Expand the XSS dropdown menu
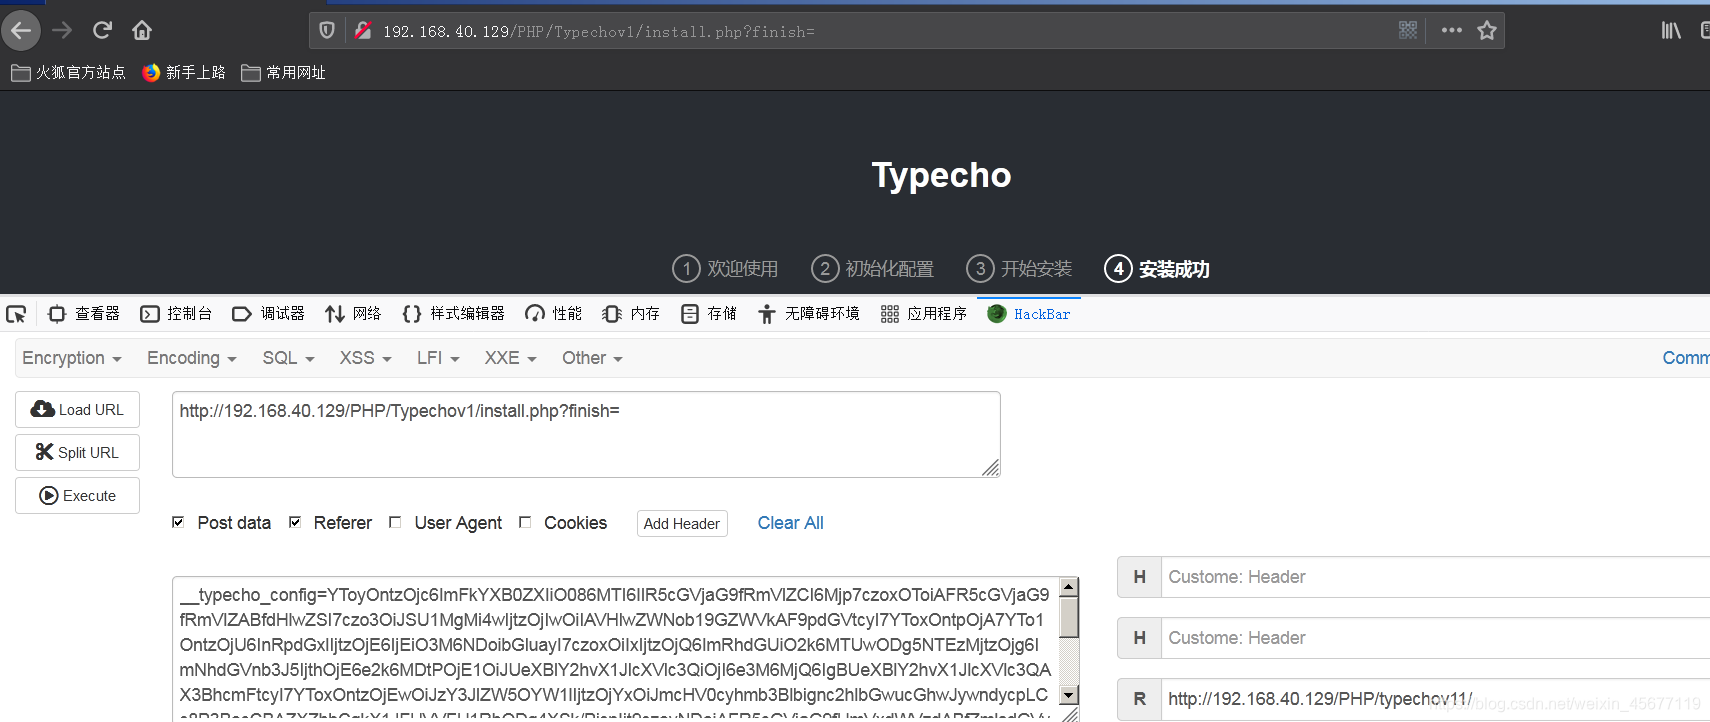This screenshot has height=722, width=1710. [365, 358]
